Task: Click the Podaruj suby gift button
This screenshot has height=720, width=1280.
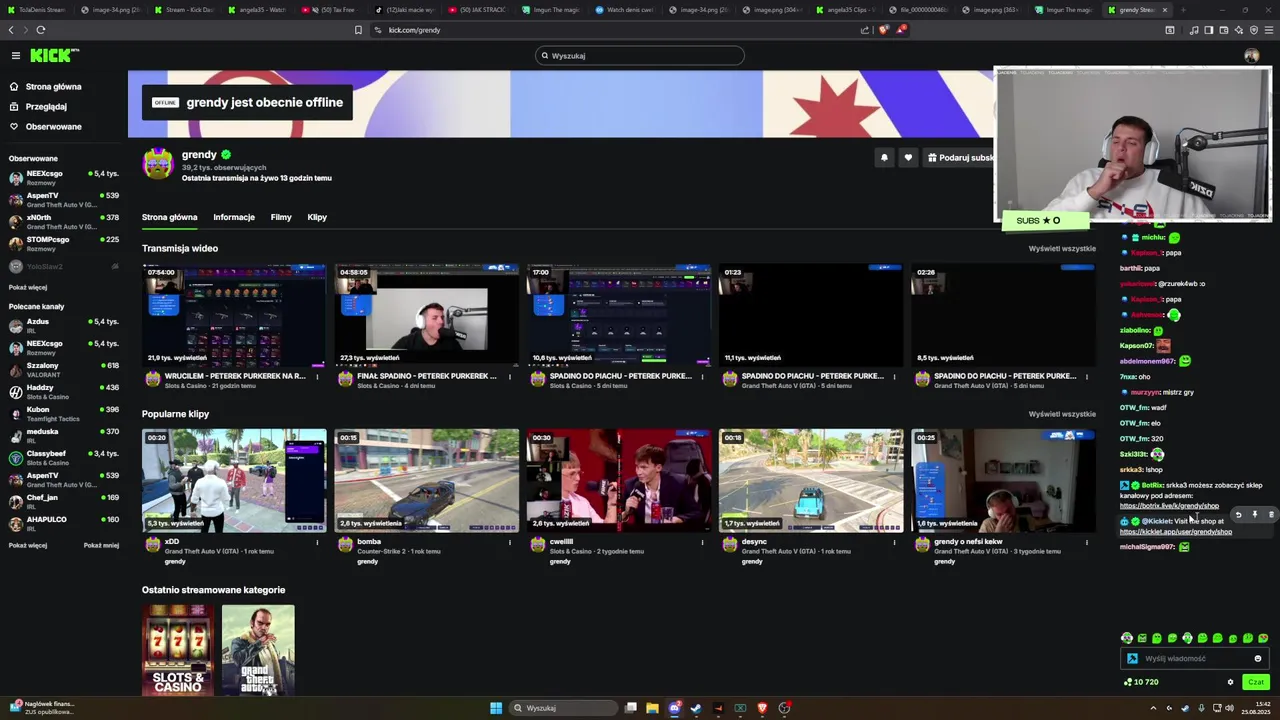Action: pos(959,157)
